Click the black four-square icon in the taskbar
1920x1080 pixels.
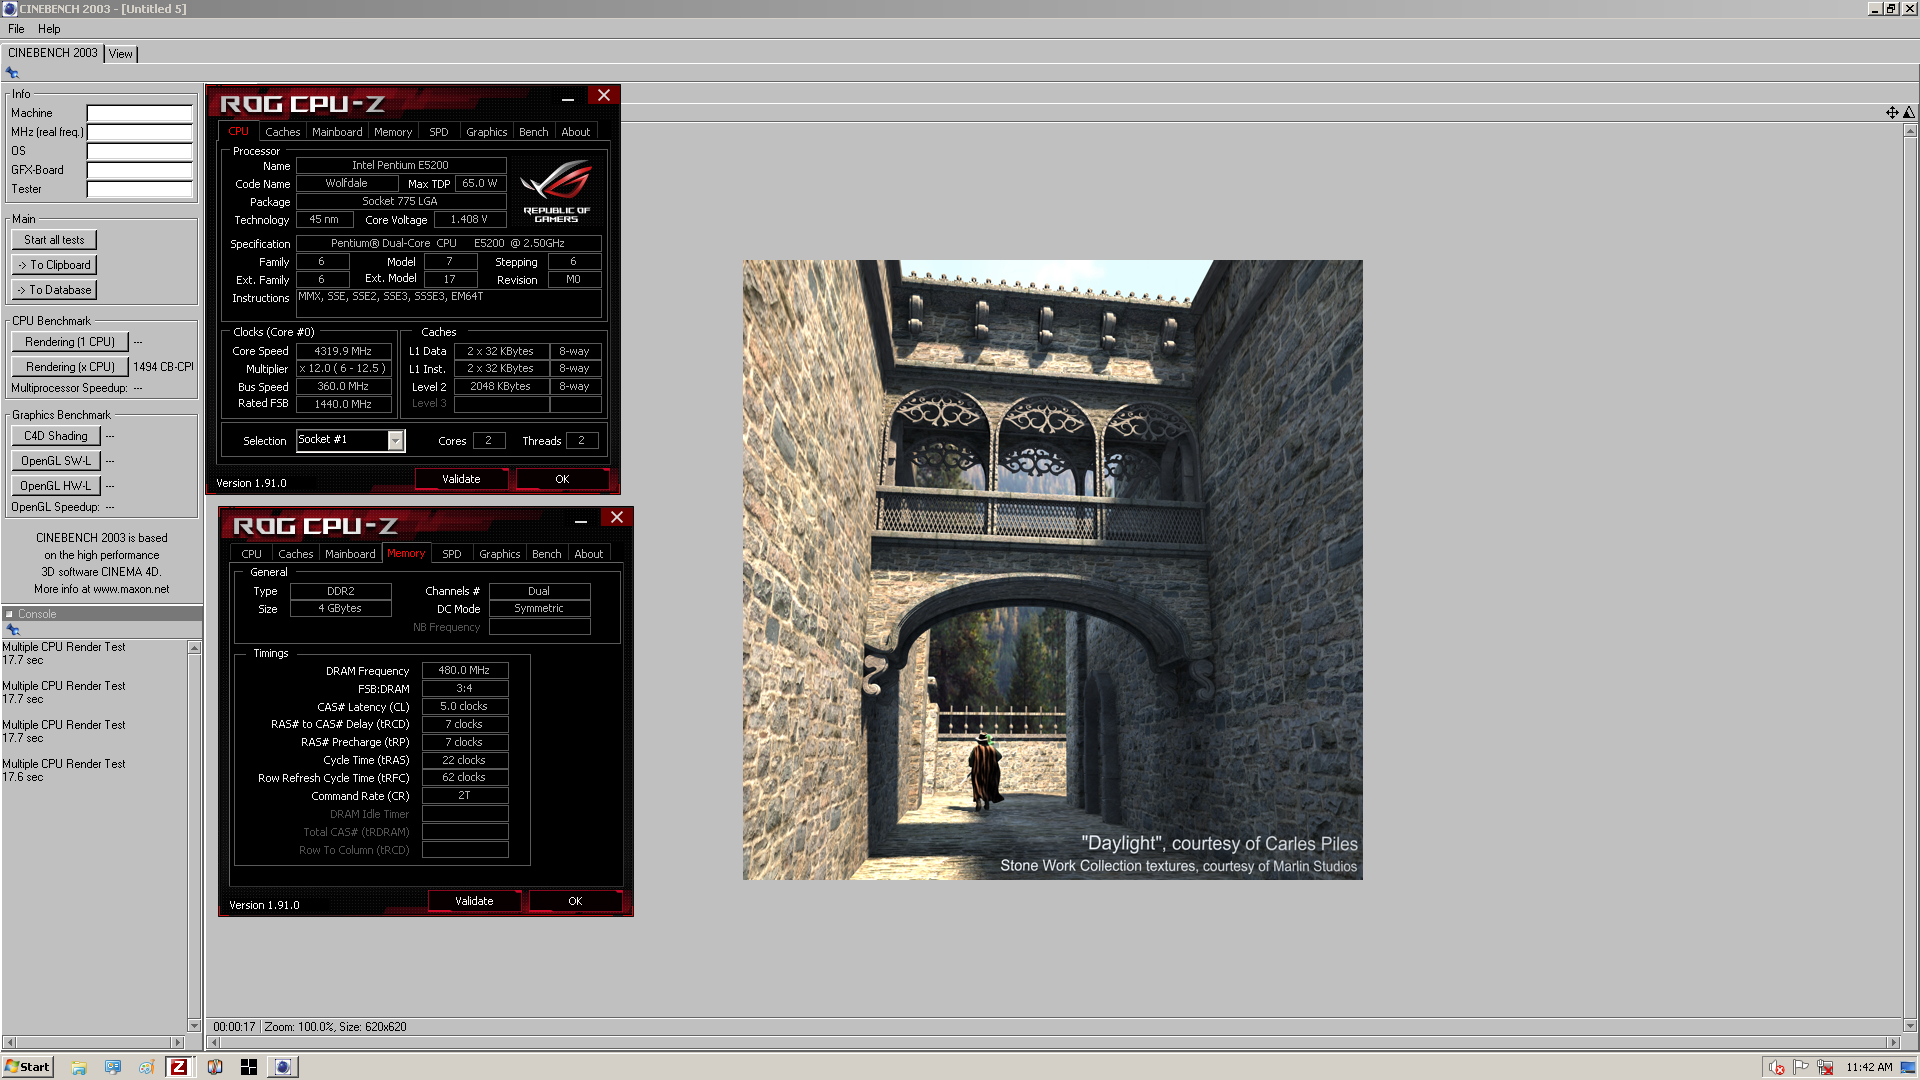click(249, 1067)
